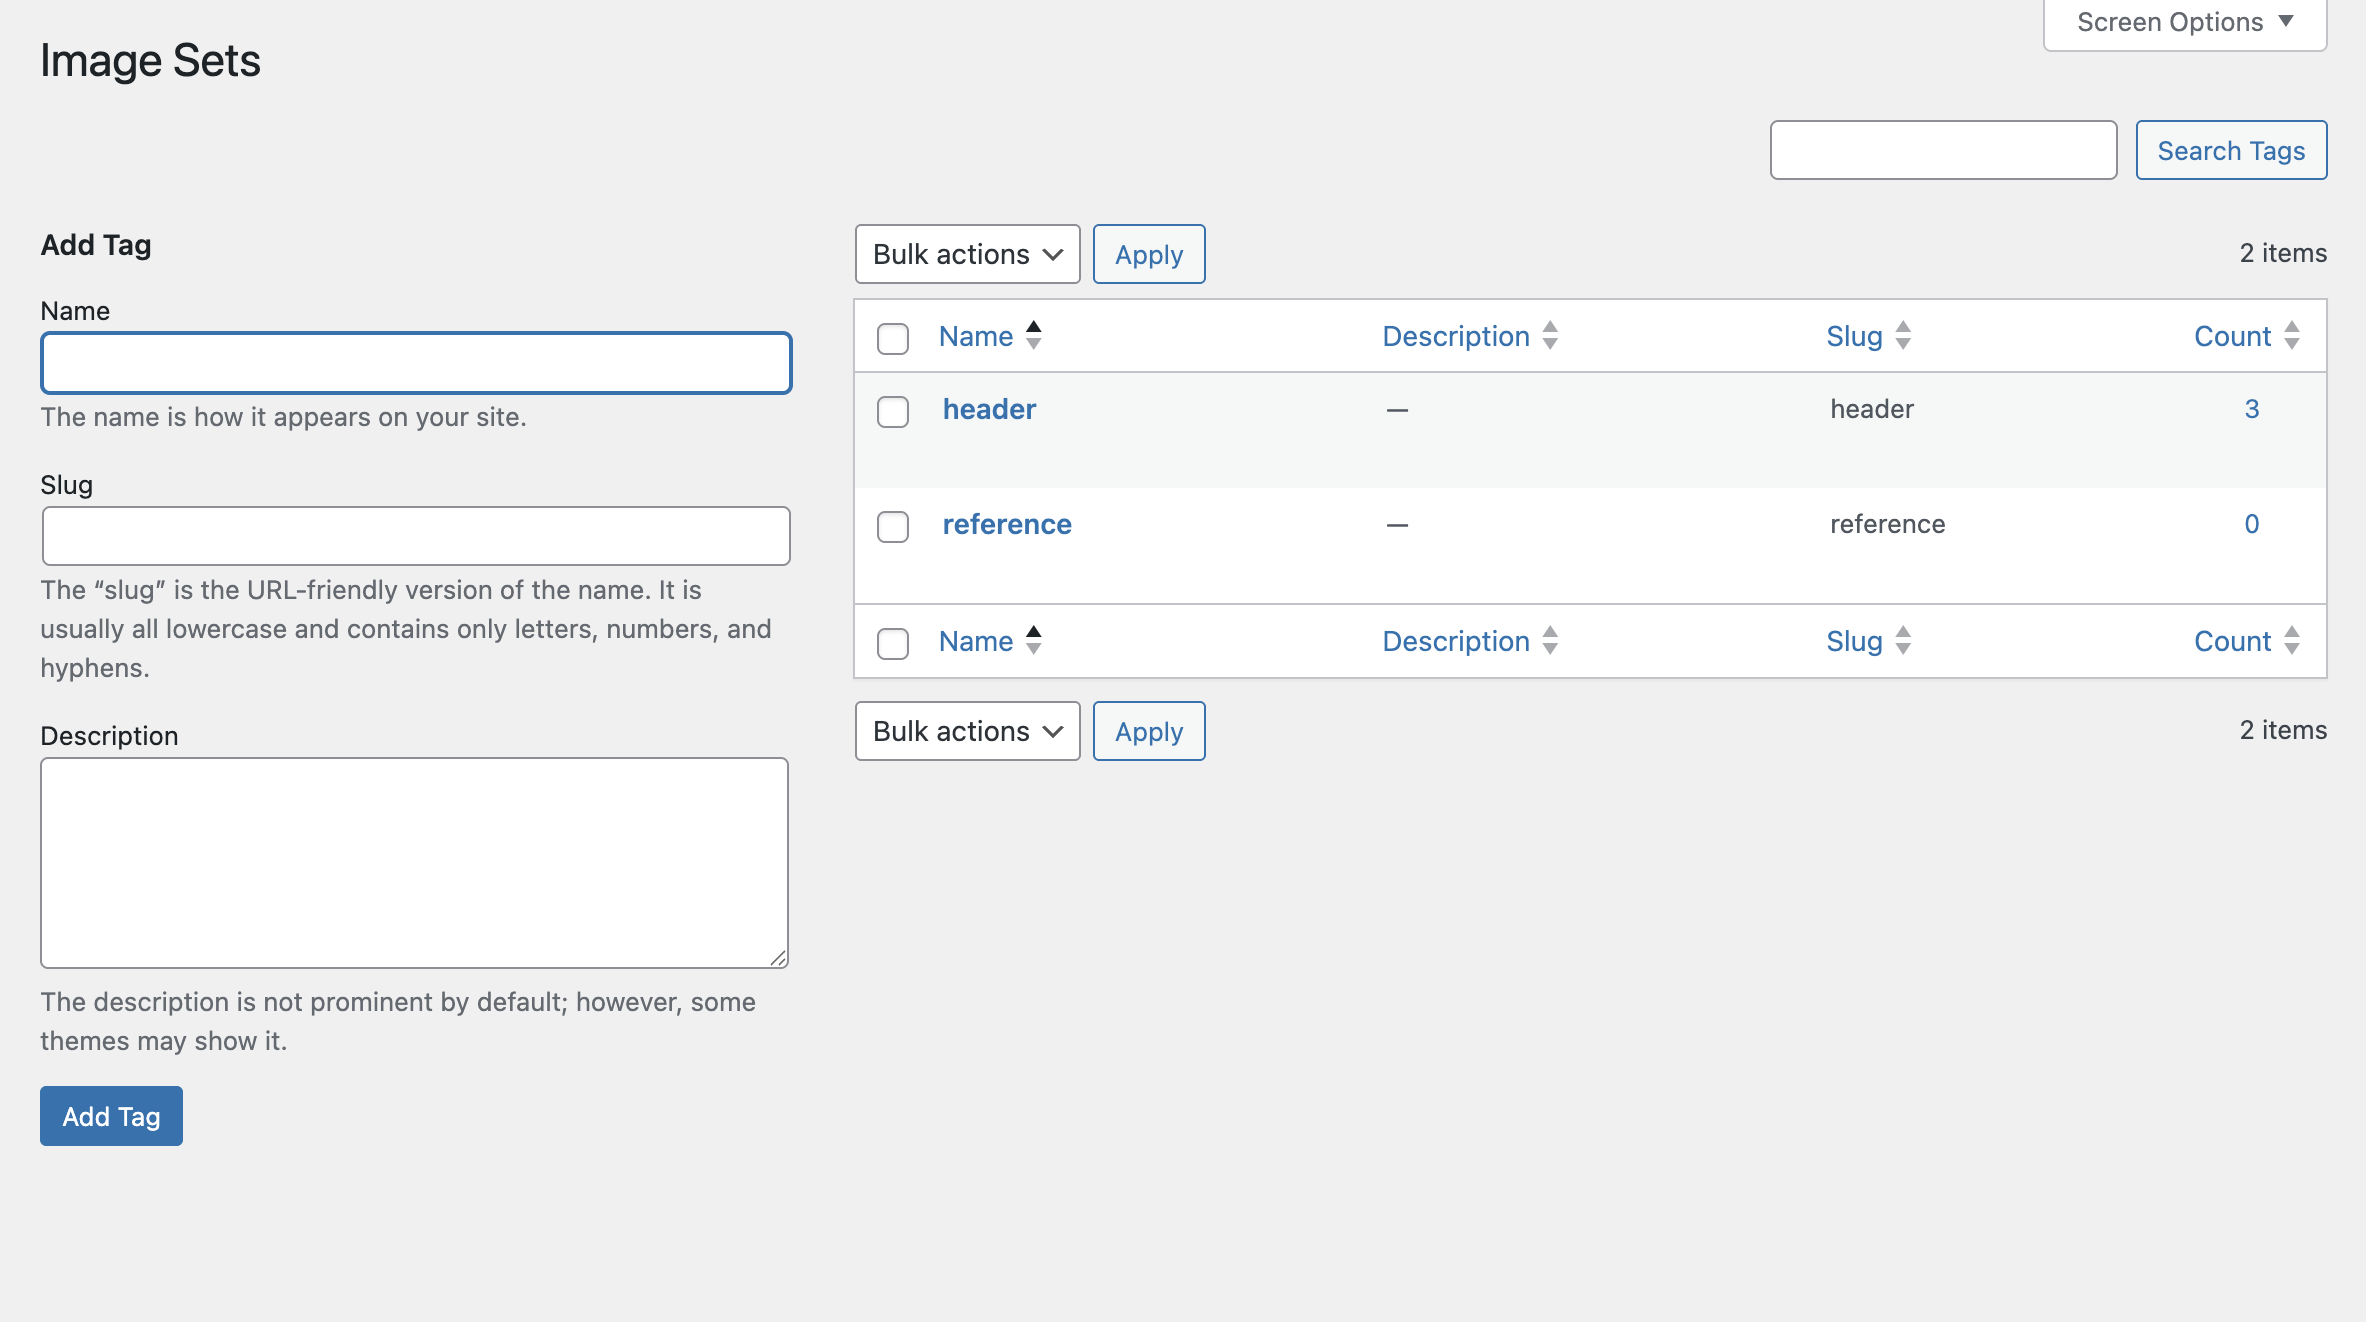Image resolution: width=2366 pixels, height=1322 pixels.
Task: Sort the table by Count column
Action: 2232,336
